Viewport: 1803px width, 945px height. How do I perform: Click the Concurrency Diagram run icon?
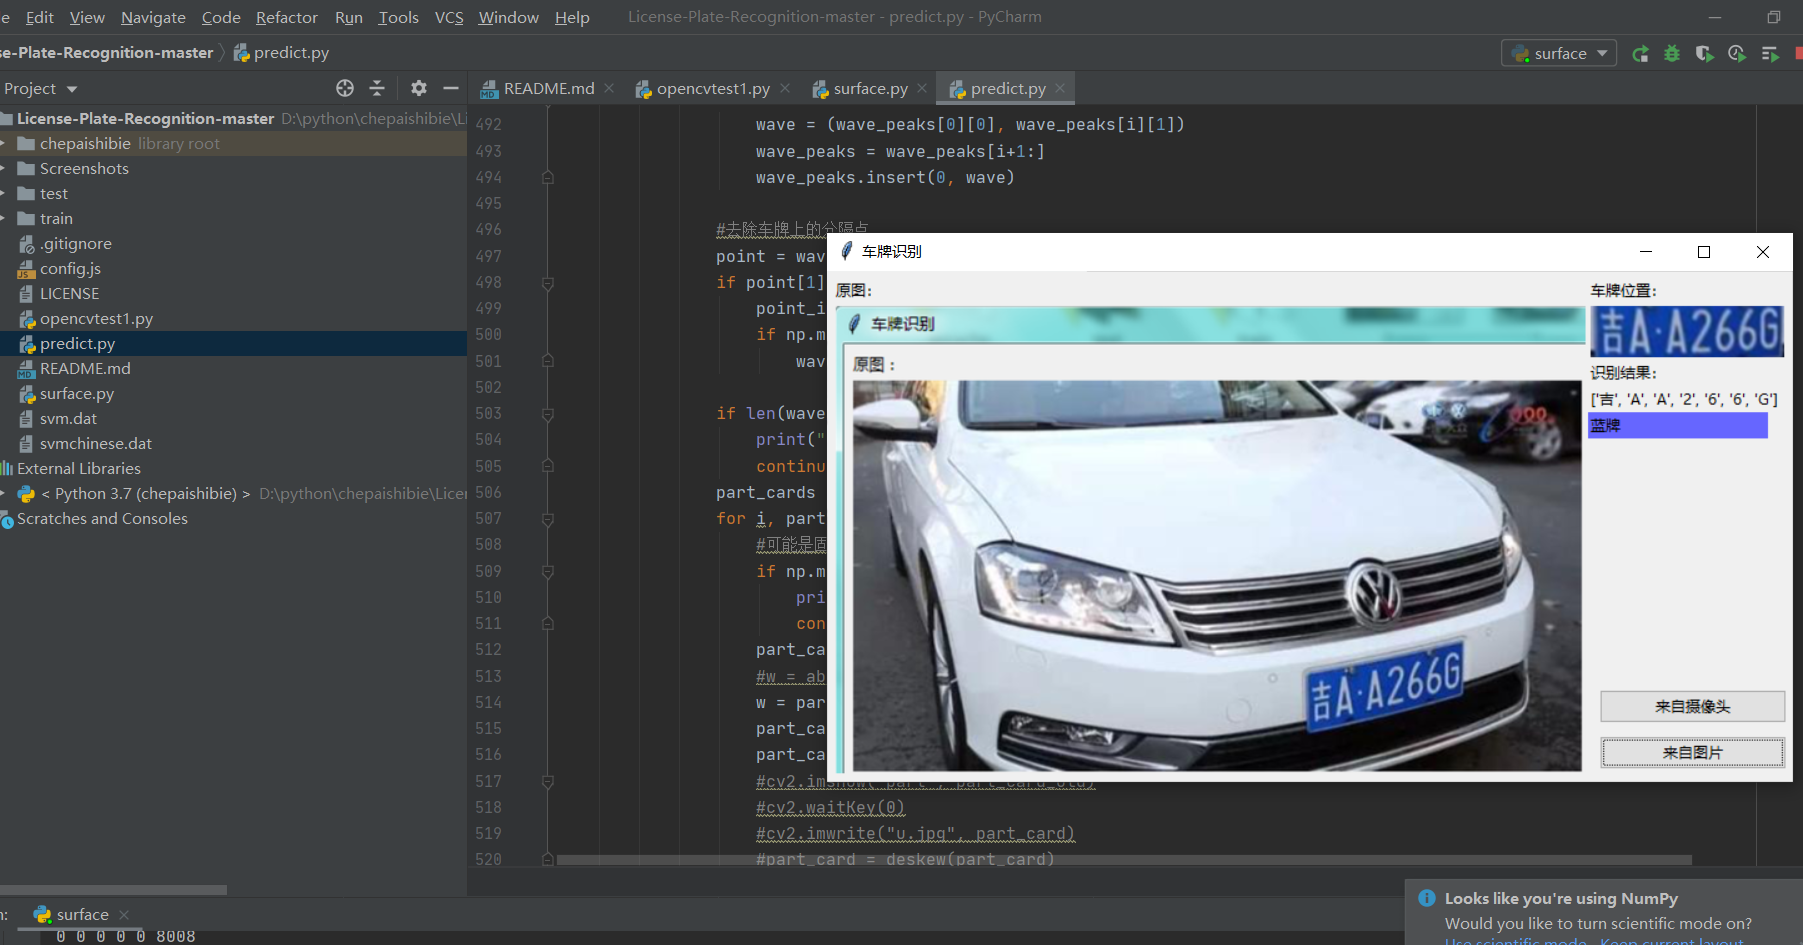tap(1770, 54)
